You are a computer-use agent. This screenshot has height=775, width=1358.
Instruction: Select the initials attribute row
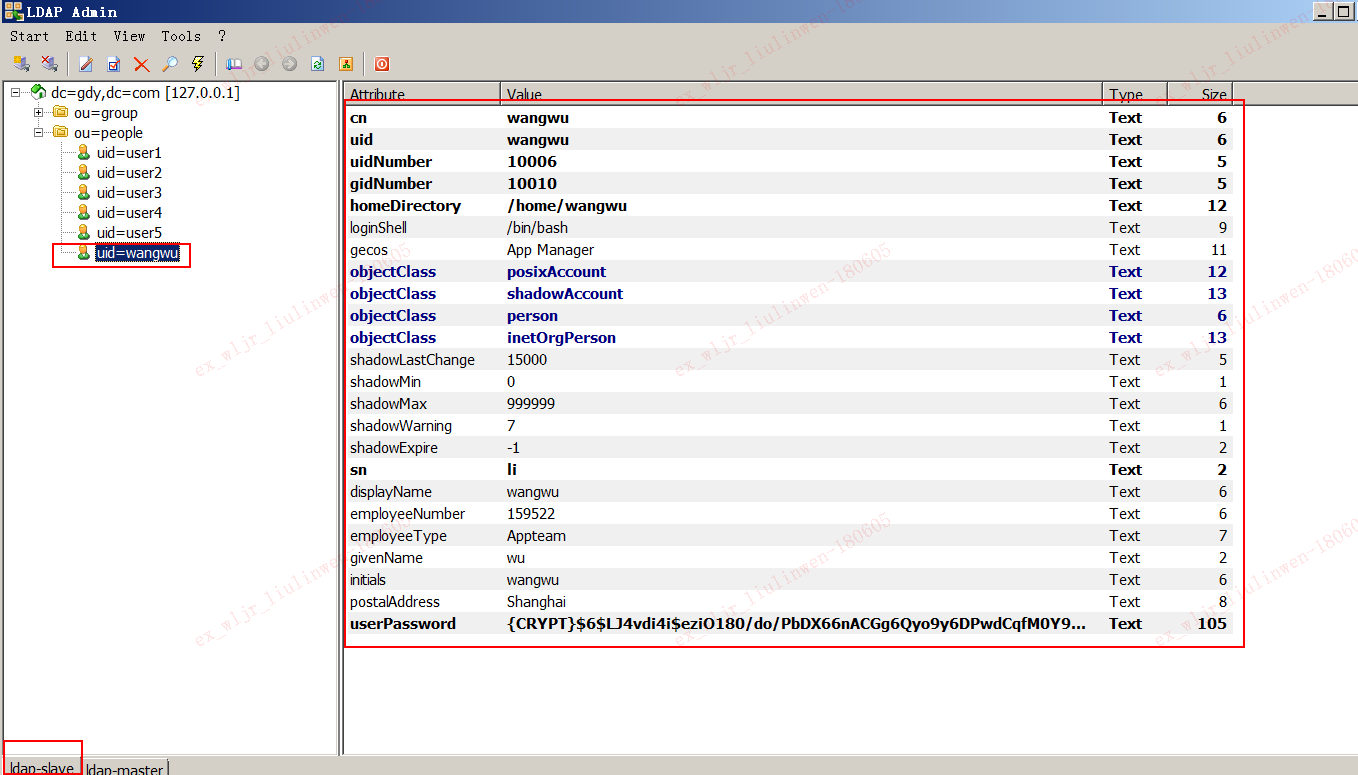click(788, 579)
